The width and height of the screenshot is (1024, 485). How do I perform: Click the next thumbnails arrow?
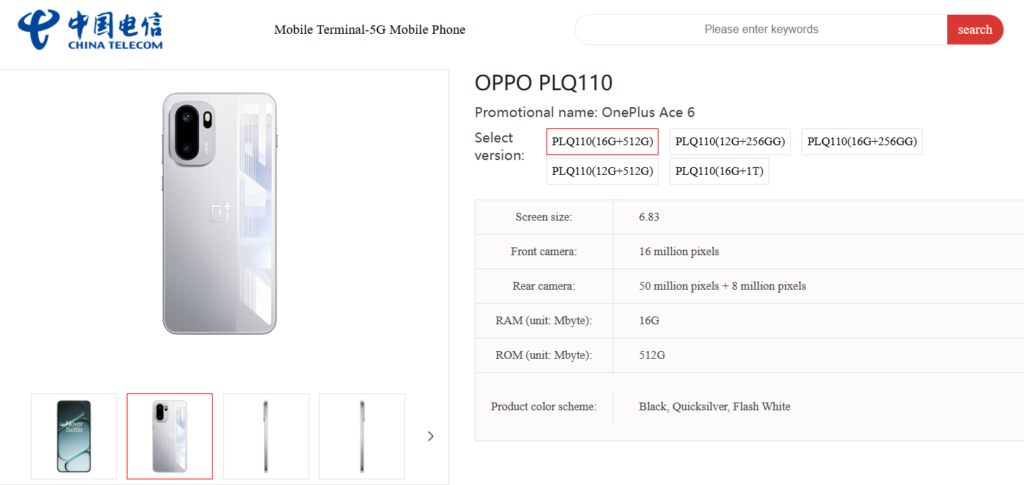tap(430, 436)
